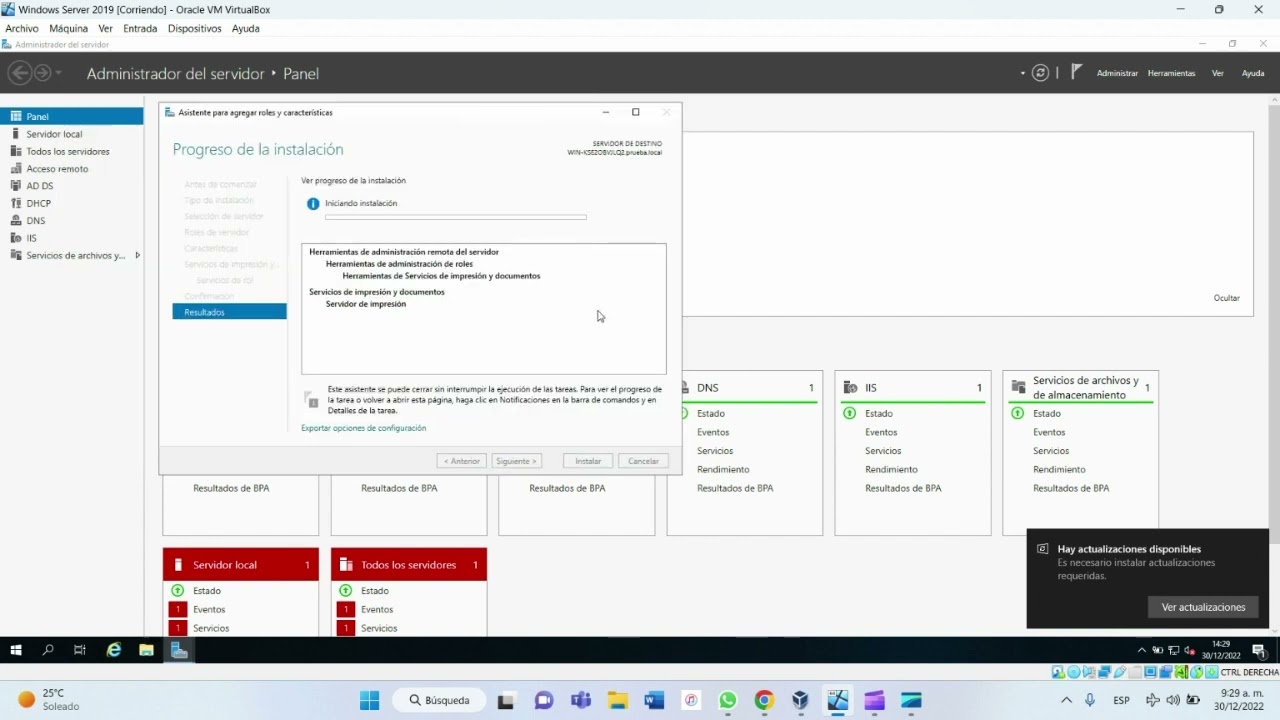Select Server Manager on the guest taskbar
The image size is (1280, 720).
point(179,650)
